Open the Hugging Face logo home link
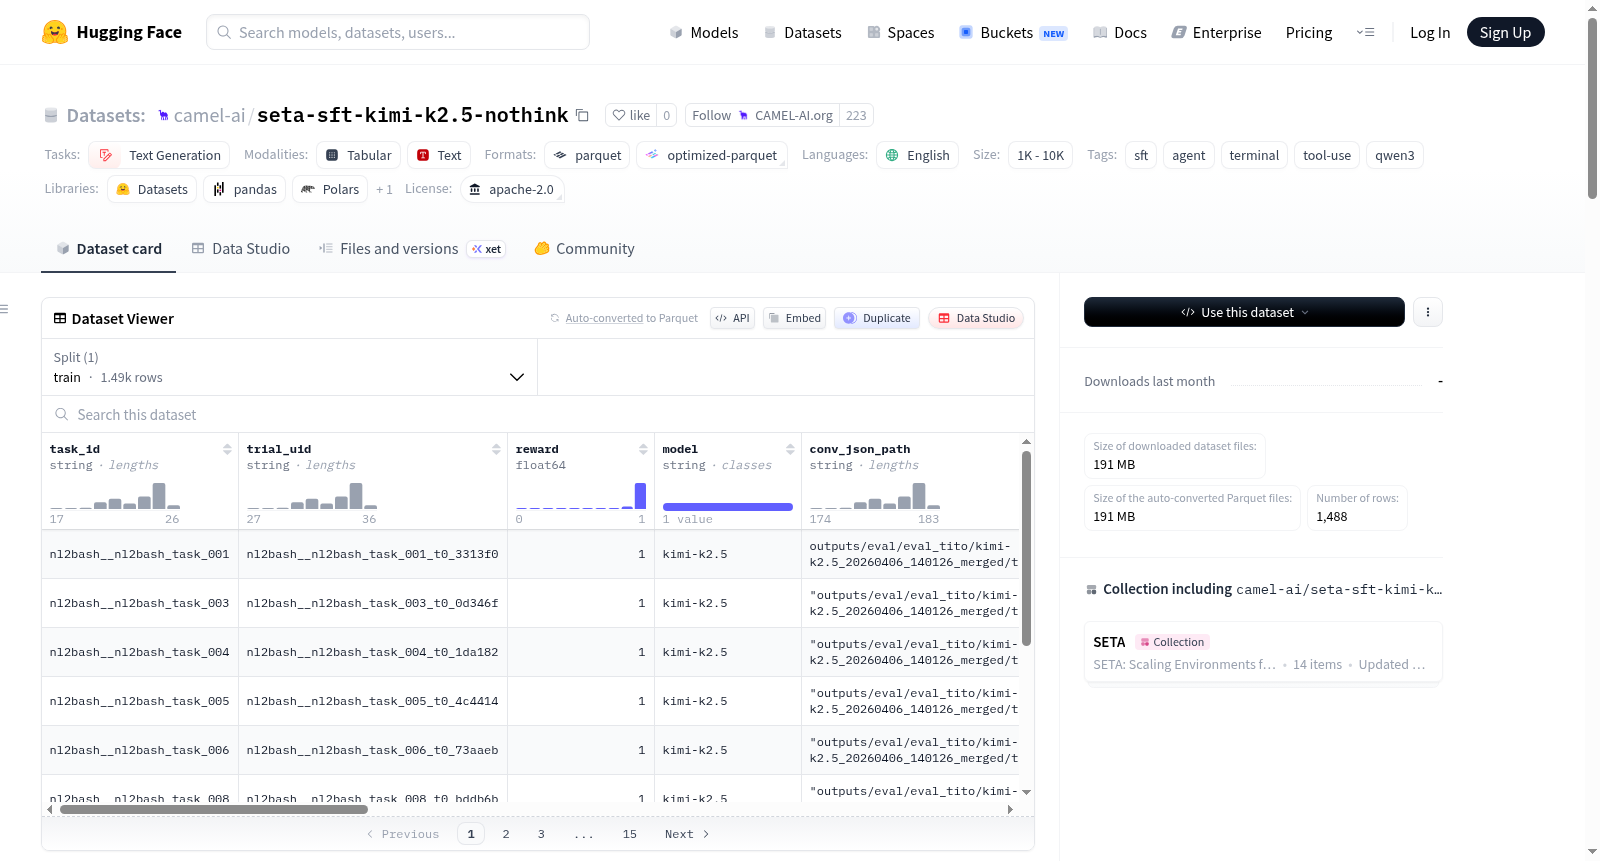 pos(112,32)
